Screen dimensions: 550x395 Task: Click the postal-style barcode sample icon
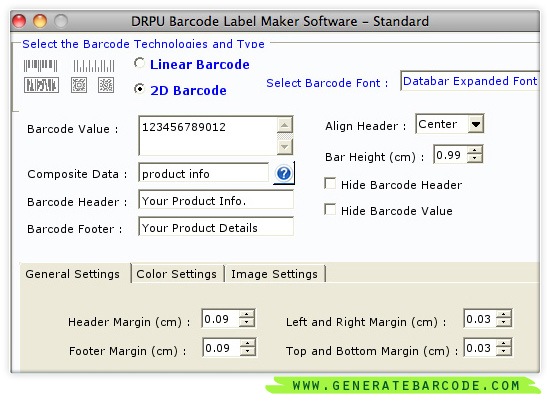94,66
